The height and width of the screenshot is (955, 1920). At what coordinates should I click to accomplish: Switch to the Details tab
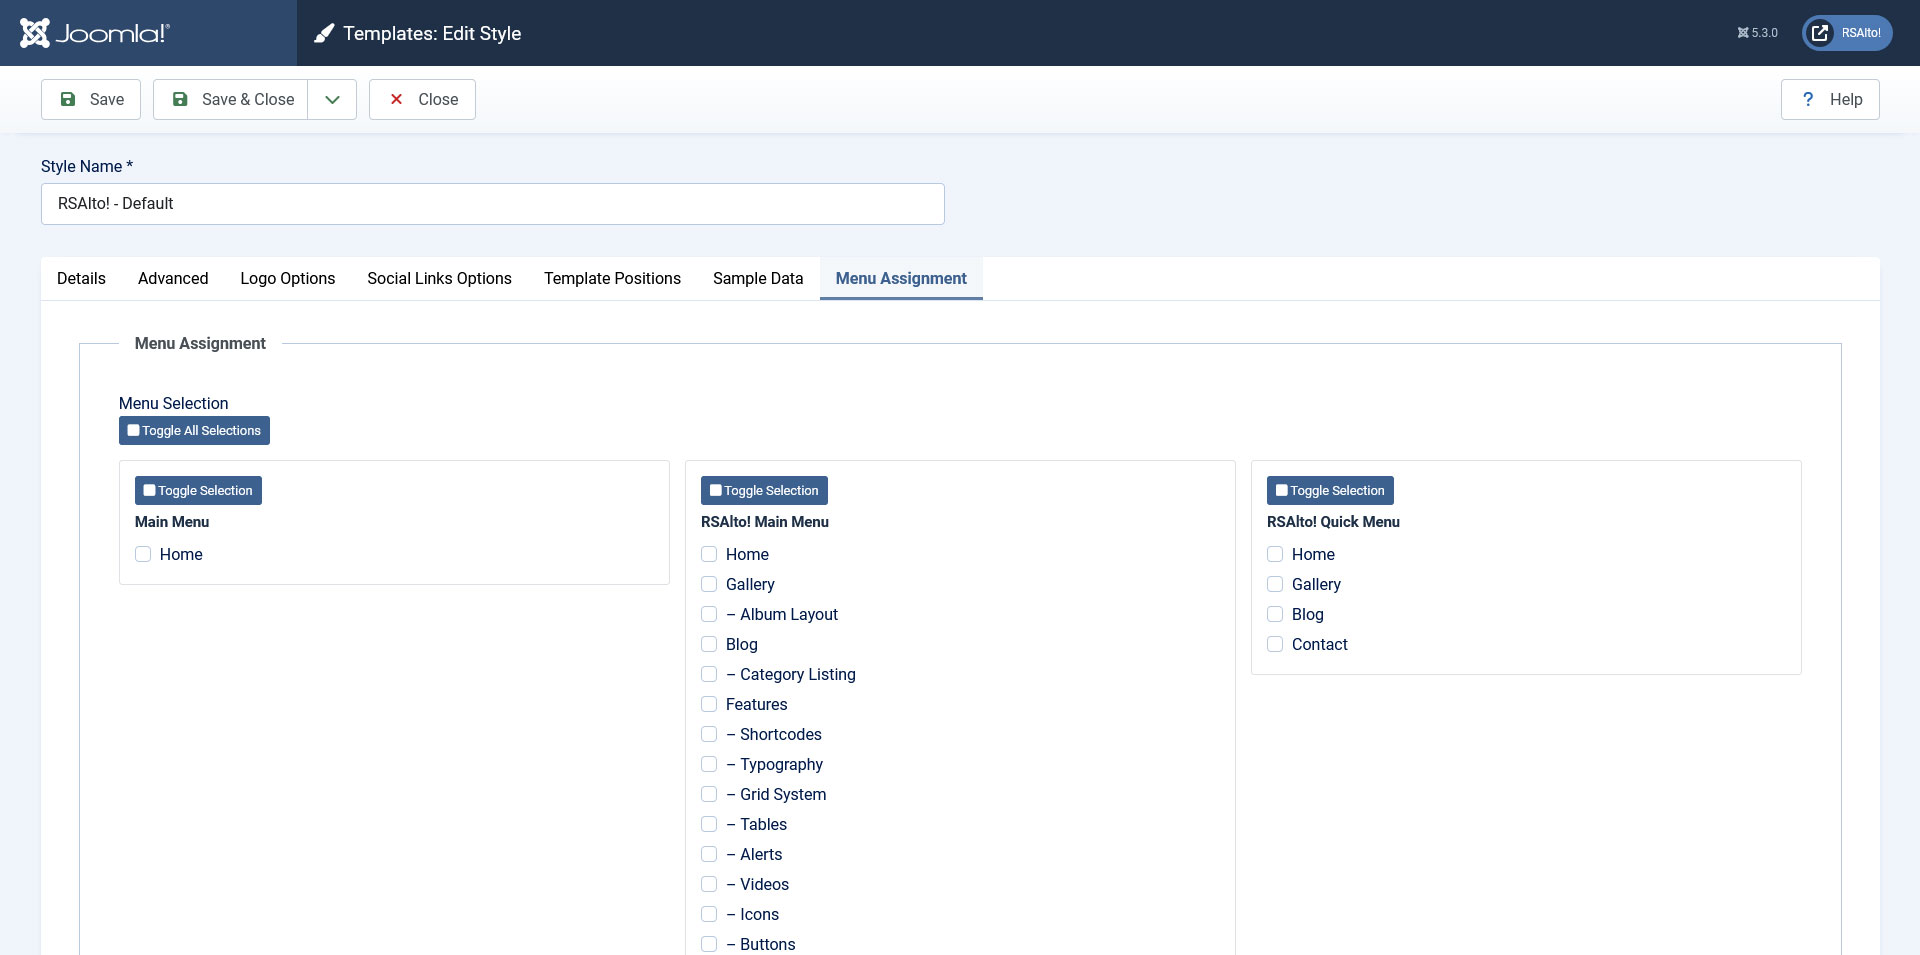[81, 278]
